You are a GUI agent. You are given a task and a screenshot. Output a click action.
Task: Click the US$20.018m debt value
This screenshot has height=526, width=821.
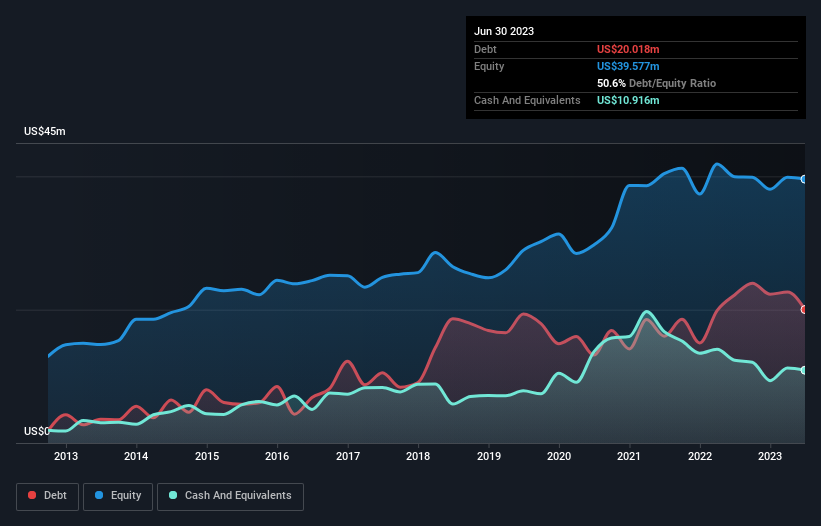coord(628,49)
